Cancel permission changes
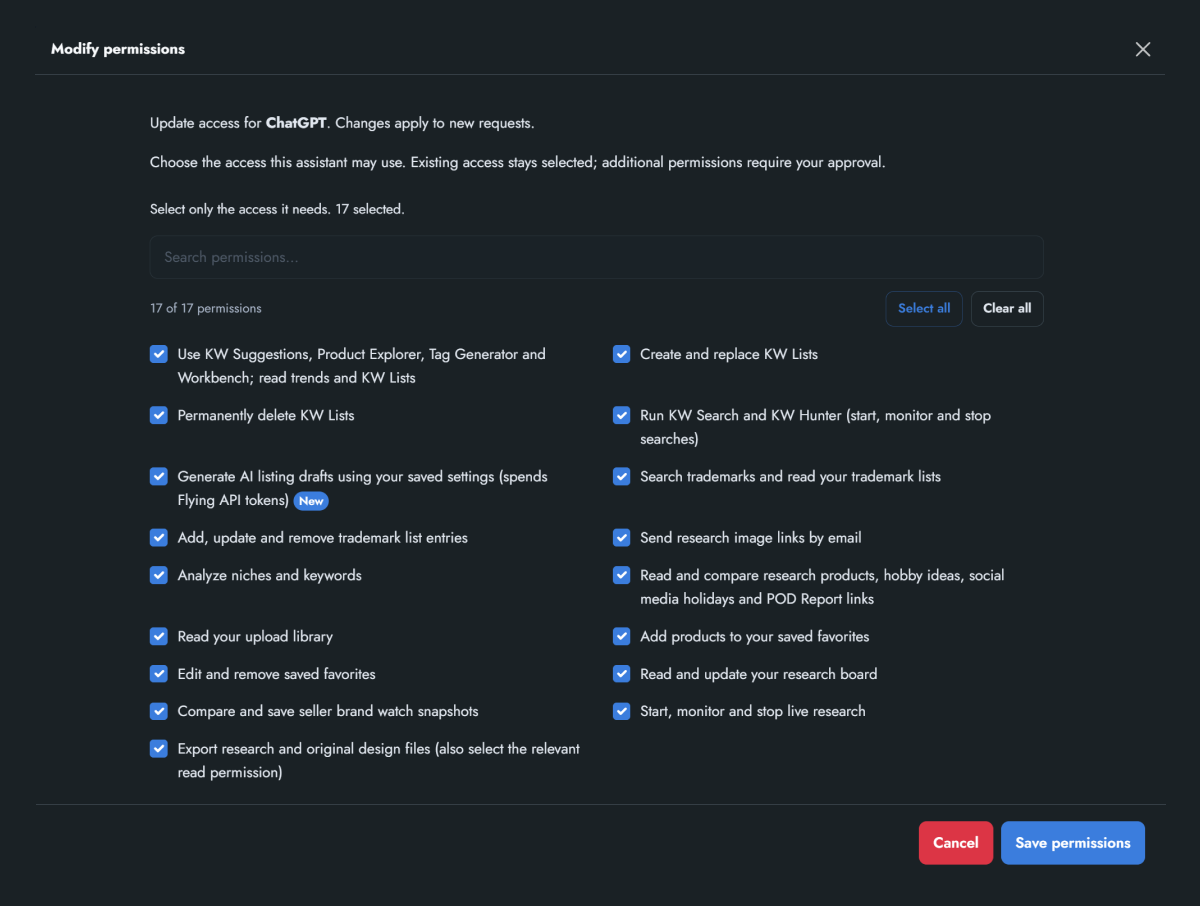The width and height of the screenshot is (1200, 906). pos(956,843)
